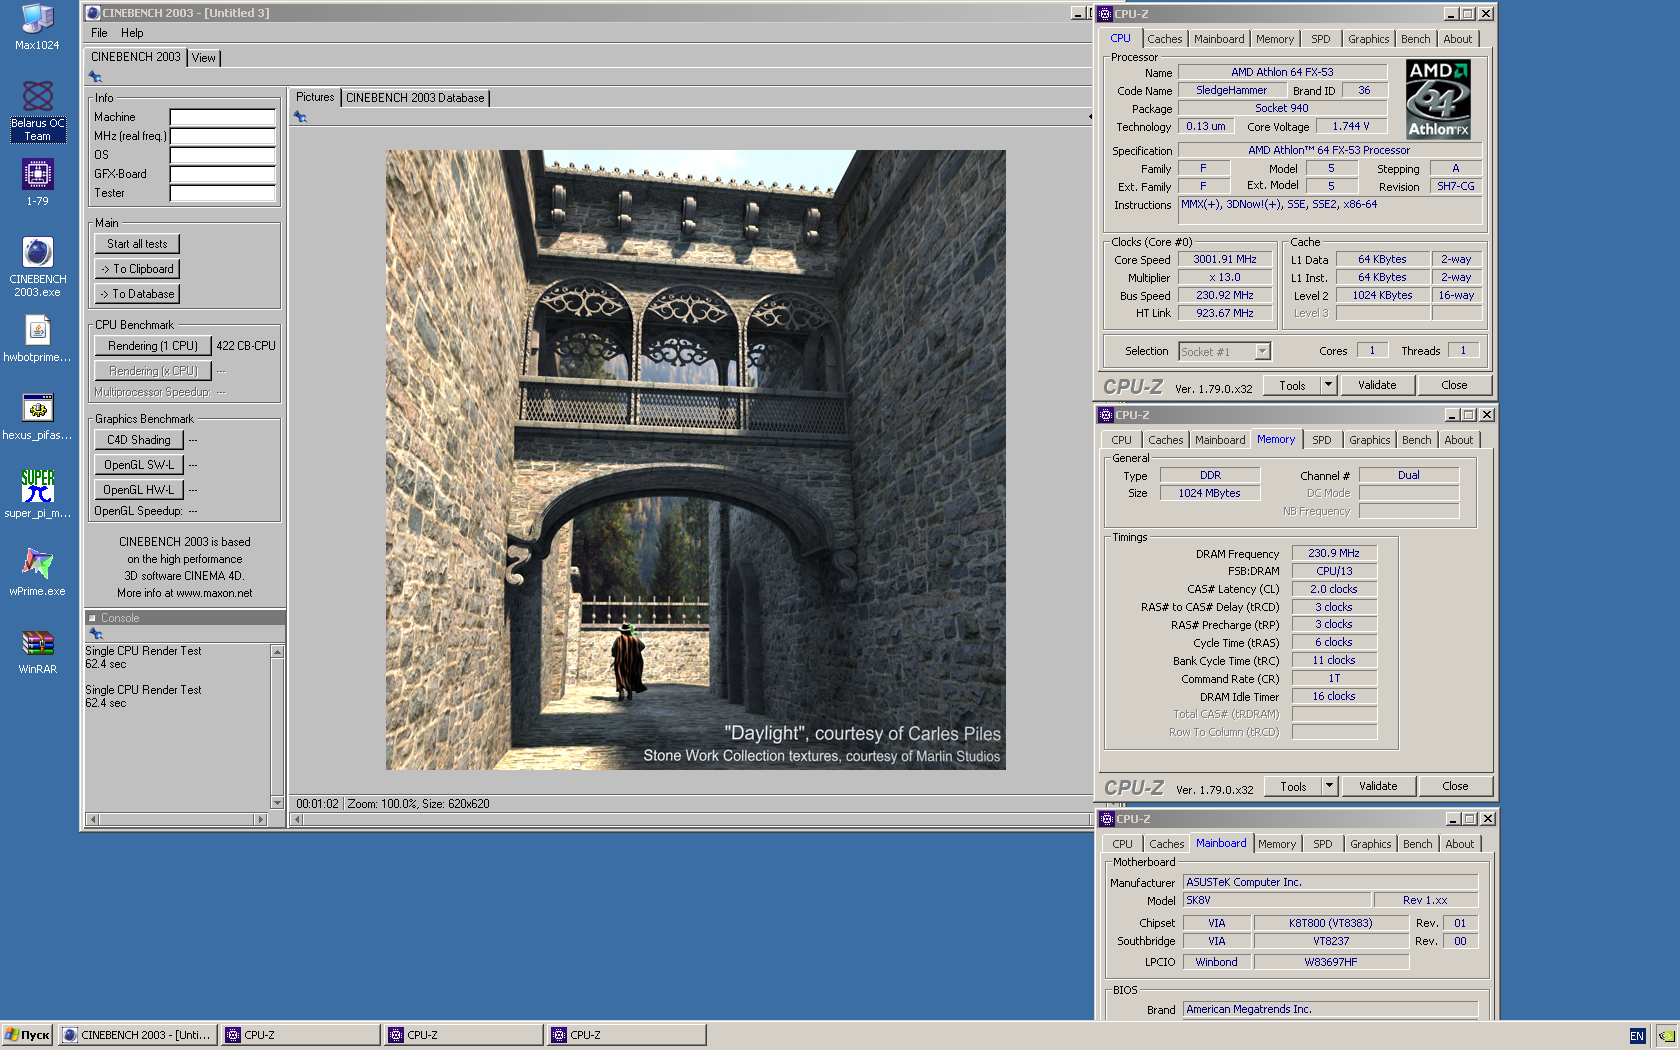
Task: Open the File menu in CINEBENCH
Action: (x=99, y=33)
